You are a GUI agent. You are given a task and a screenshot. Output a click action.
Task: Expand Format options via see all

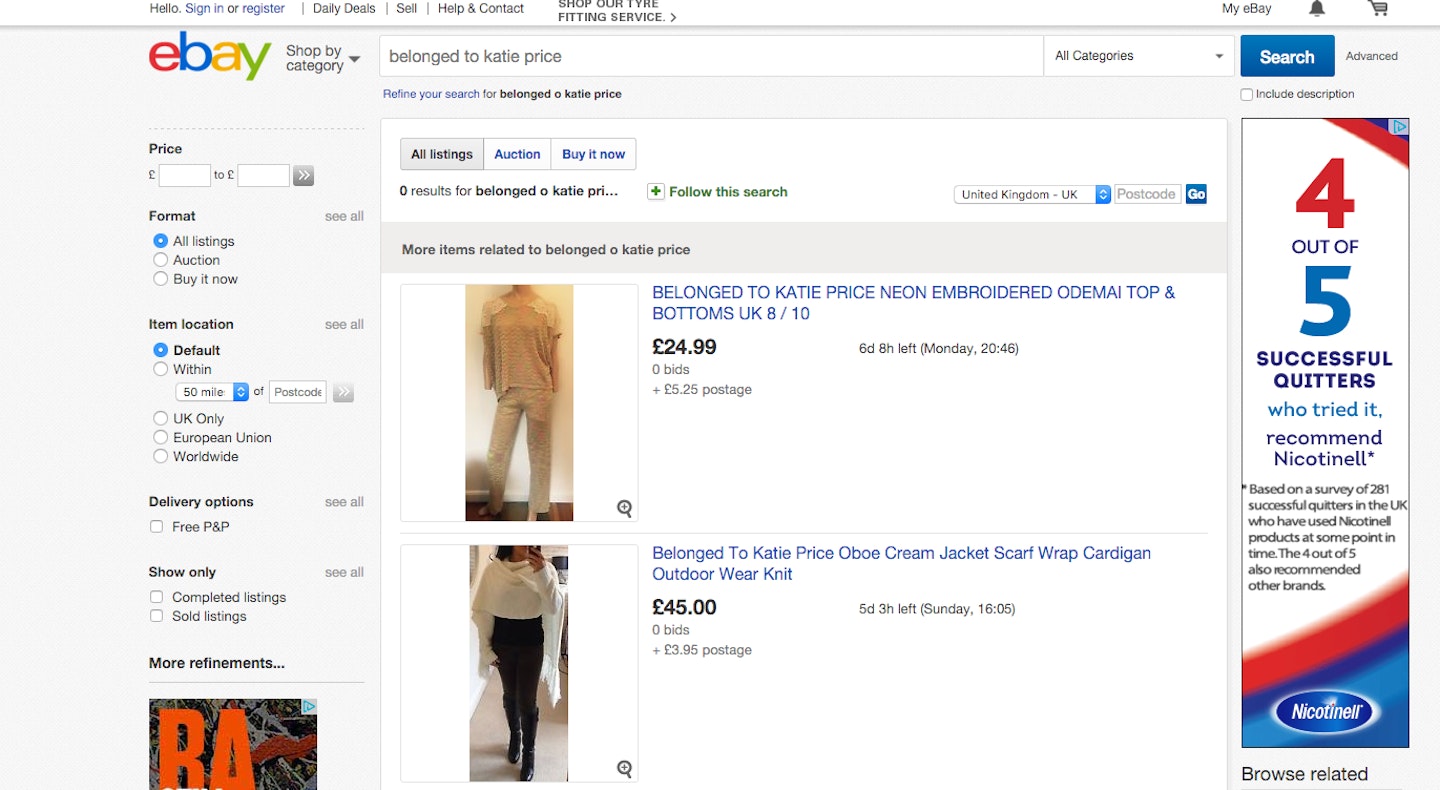(x=344, y=216)
